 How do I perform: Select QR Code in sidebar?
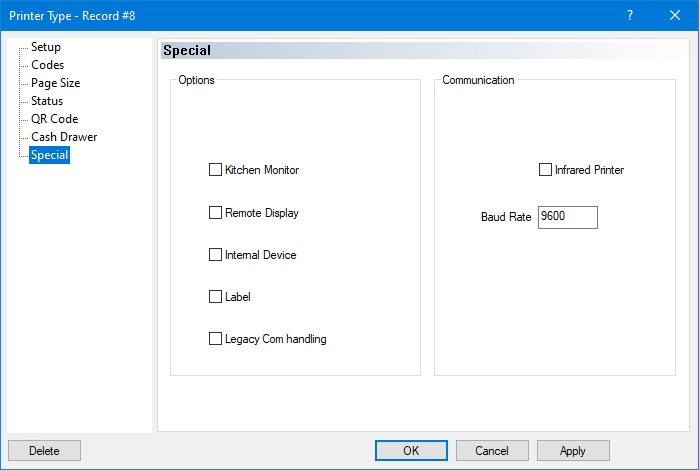(54, 119)
